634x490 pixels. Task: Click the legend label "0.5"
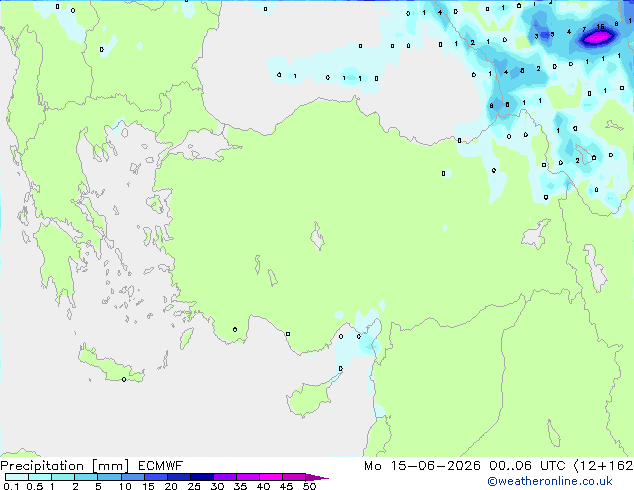point(35,486)
